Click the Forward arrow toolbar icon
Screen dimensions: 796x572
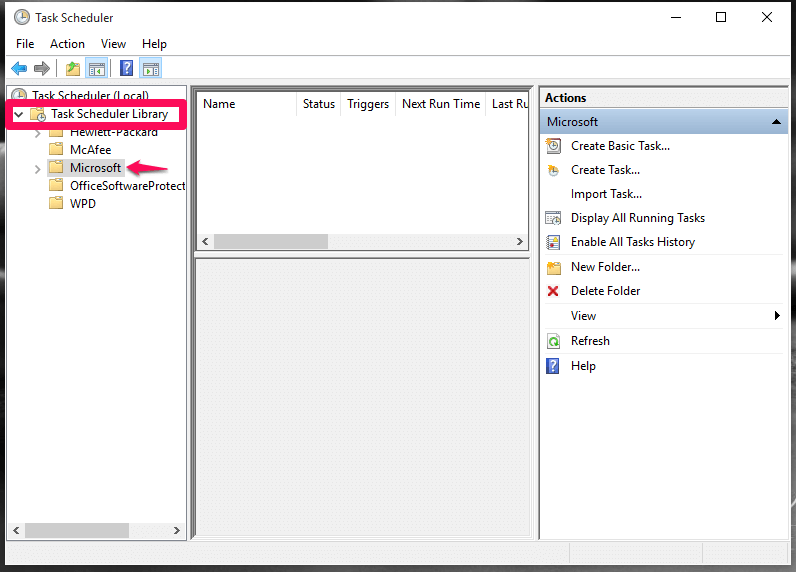[42, 68]
